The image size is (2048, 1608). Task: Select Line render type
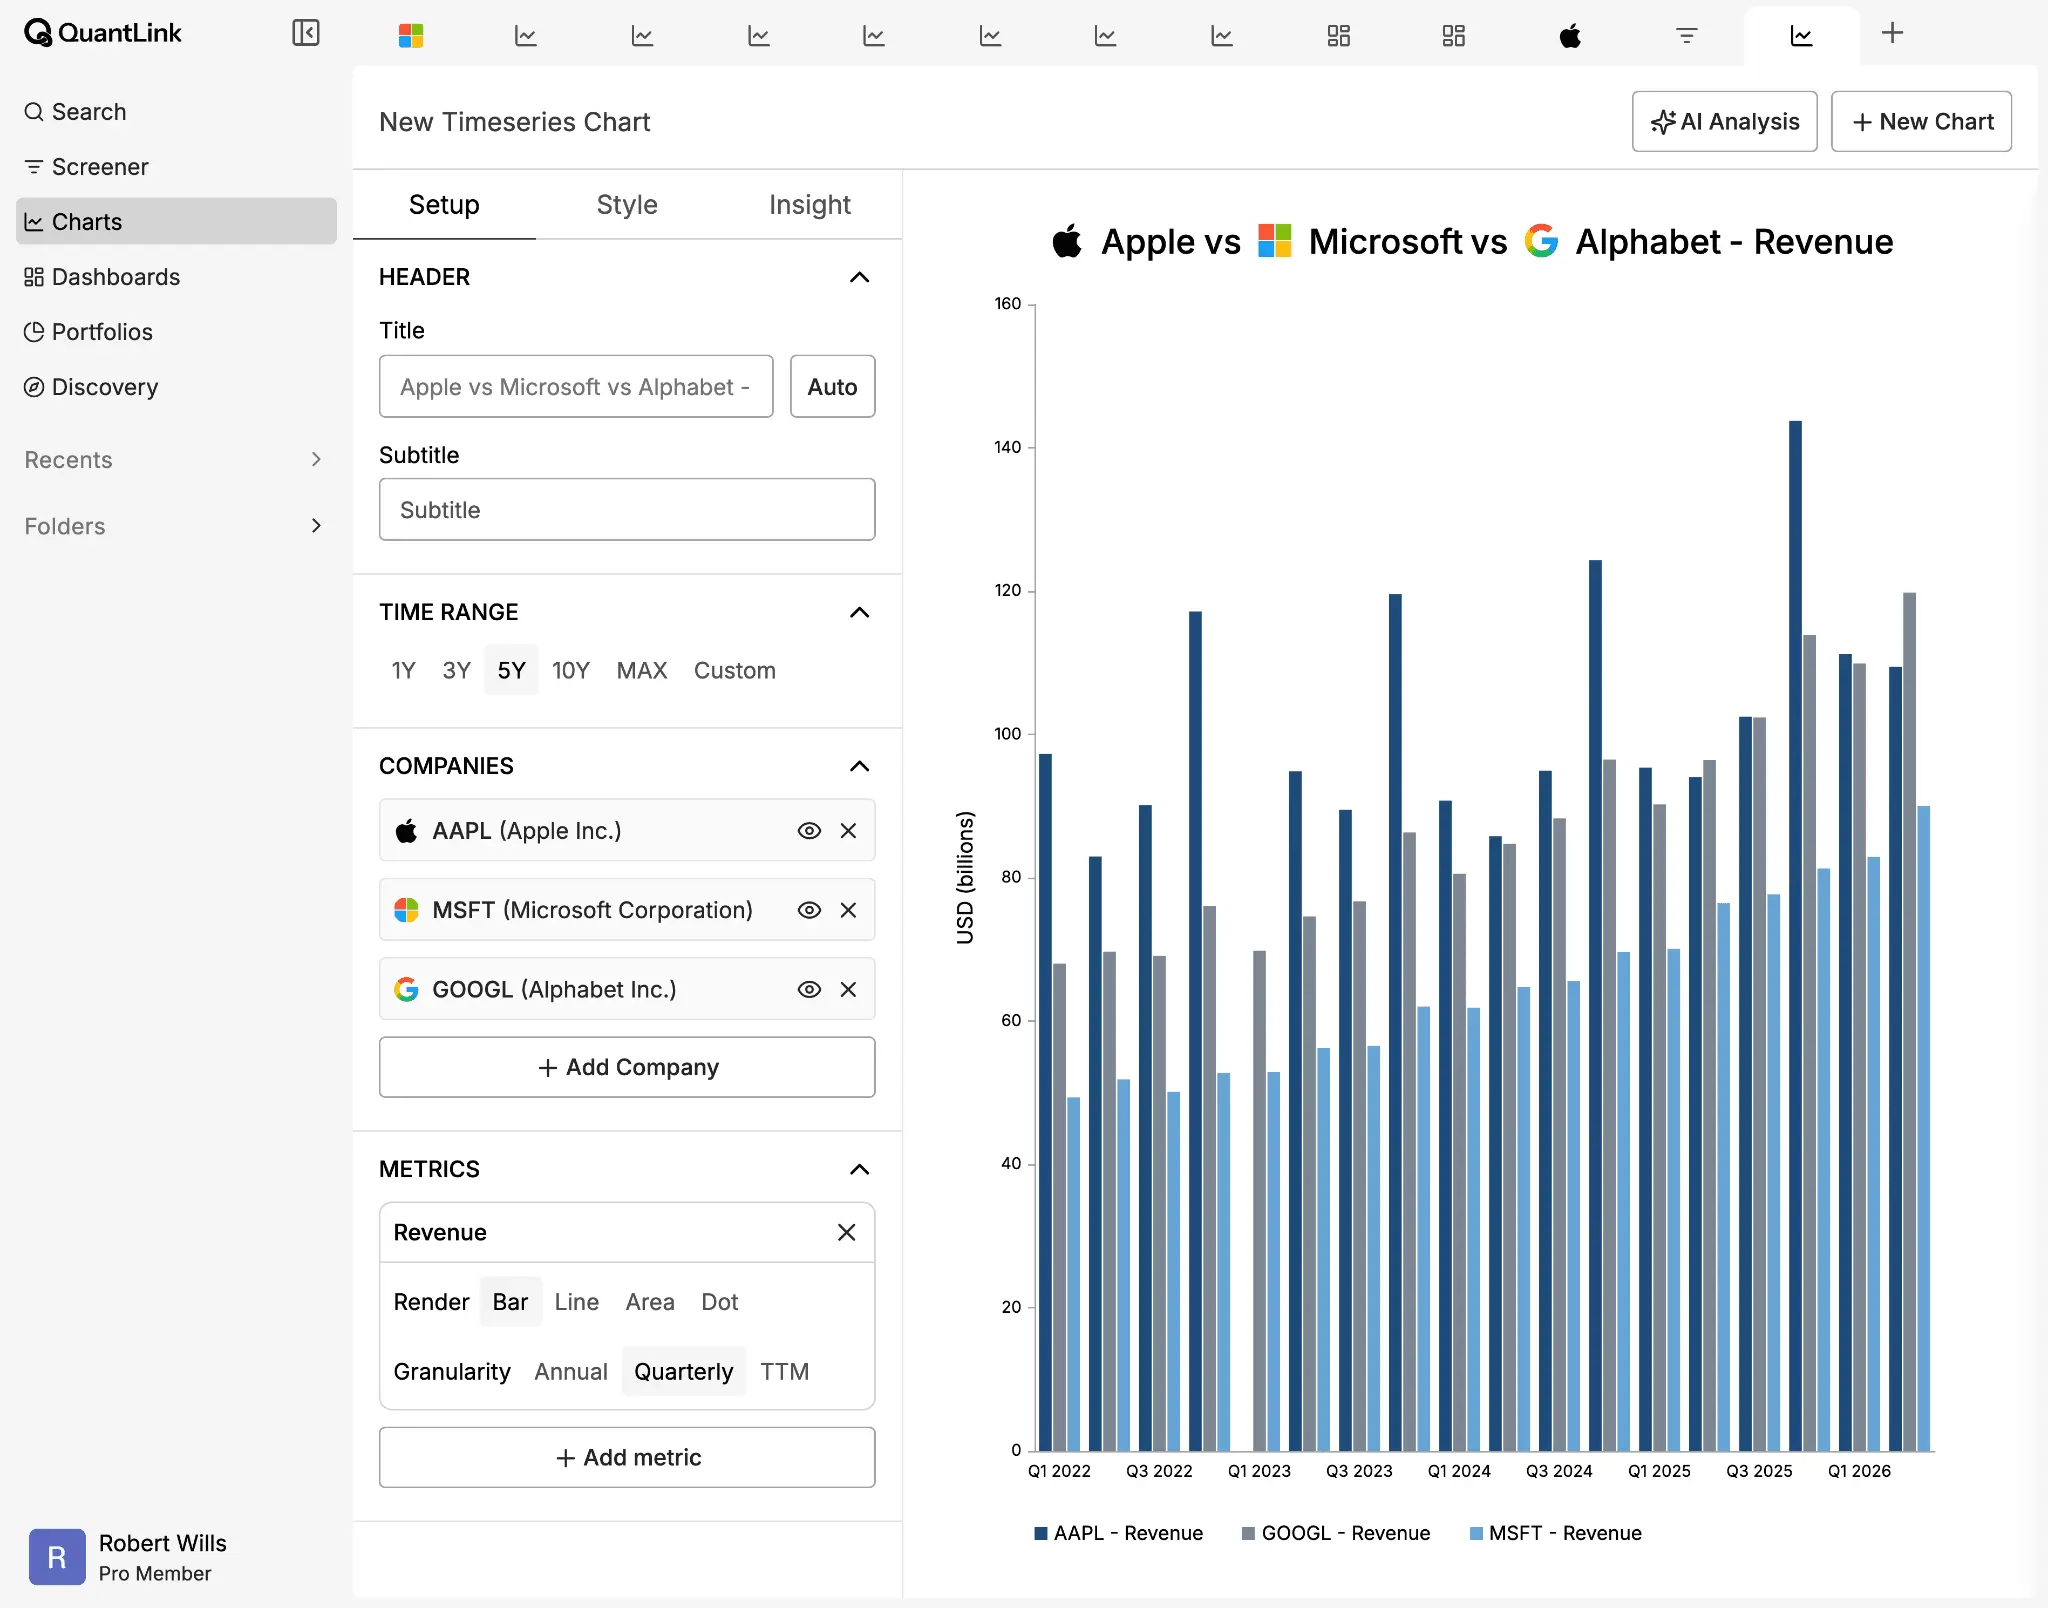pos(577,1302)
